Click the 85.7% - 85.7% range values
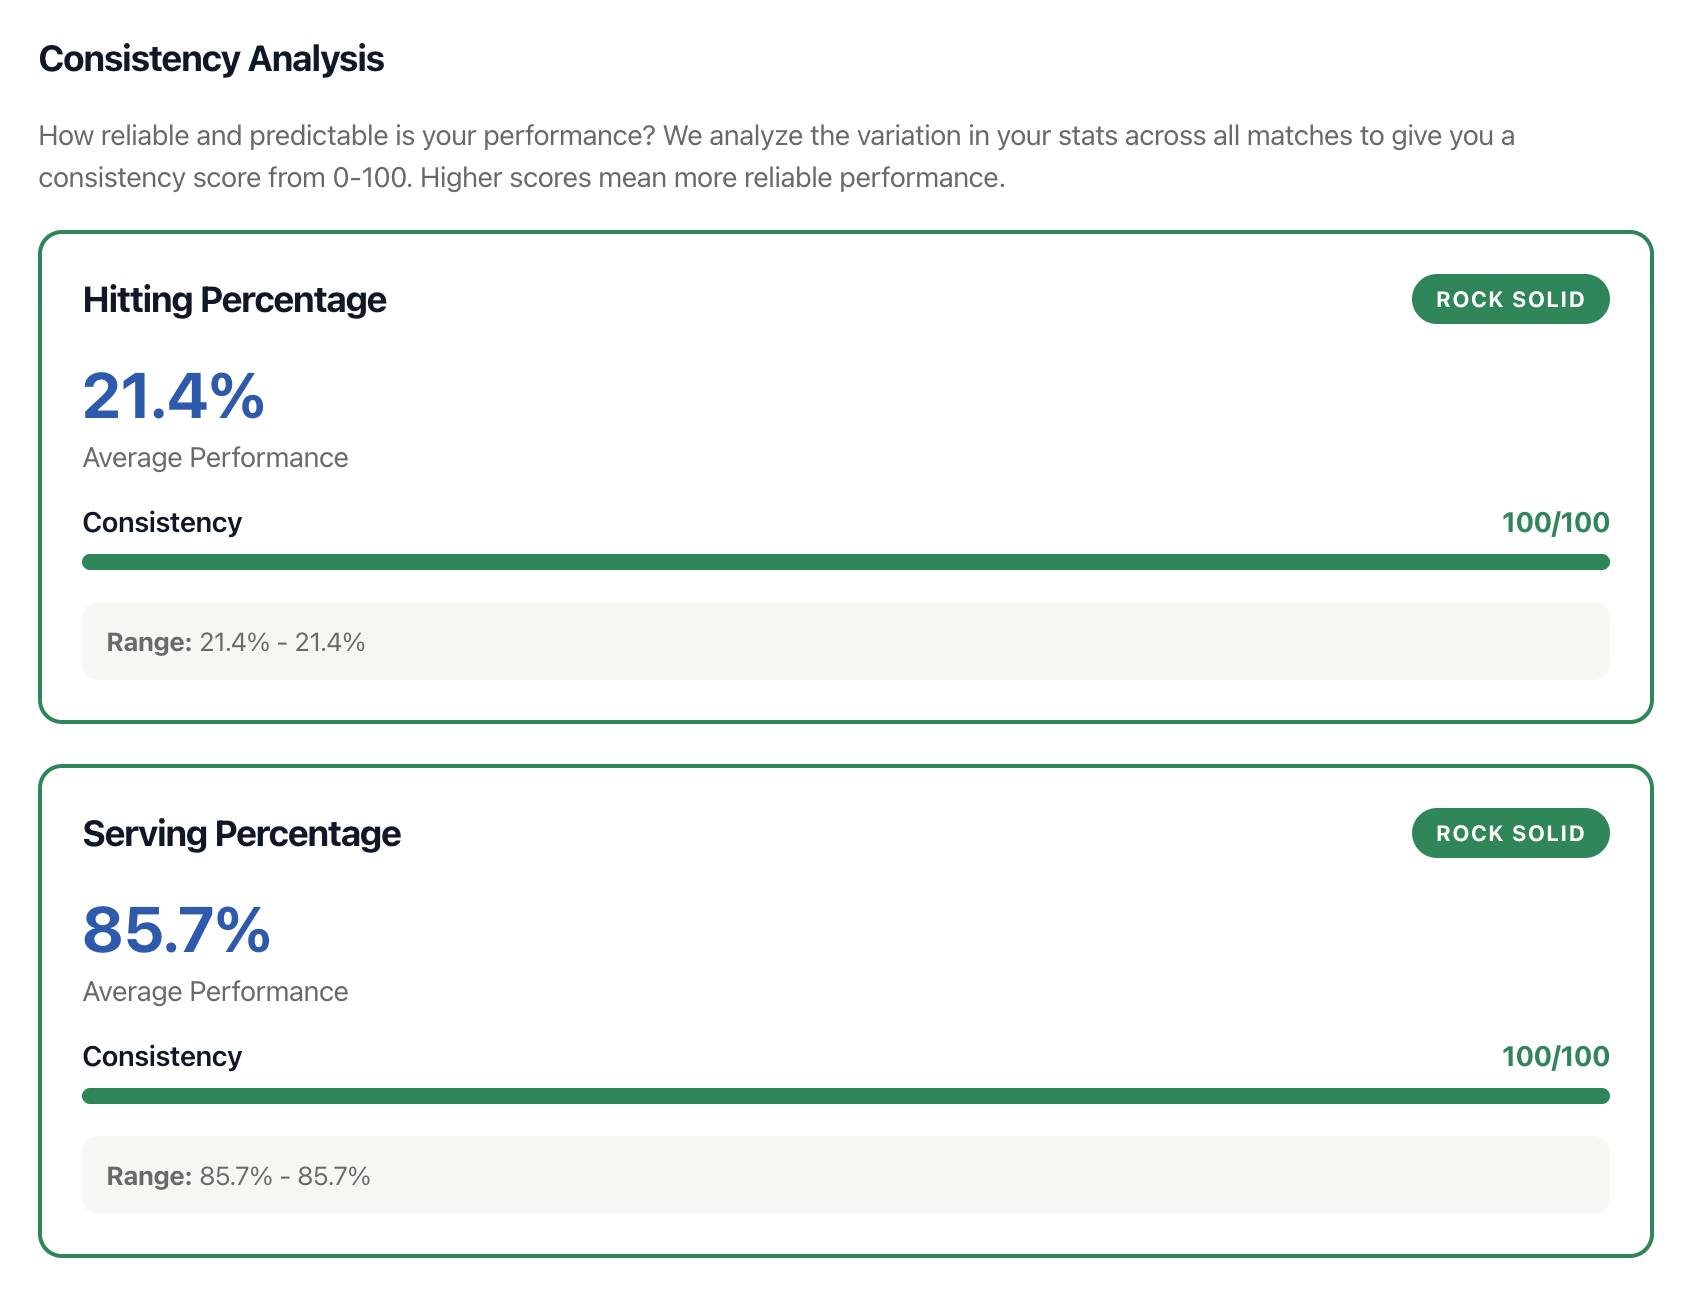Screen dimensions: 1688x1299 coord(285,1176)
